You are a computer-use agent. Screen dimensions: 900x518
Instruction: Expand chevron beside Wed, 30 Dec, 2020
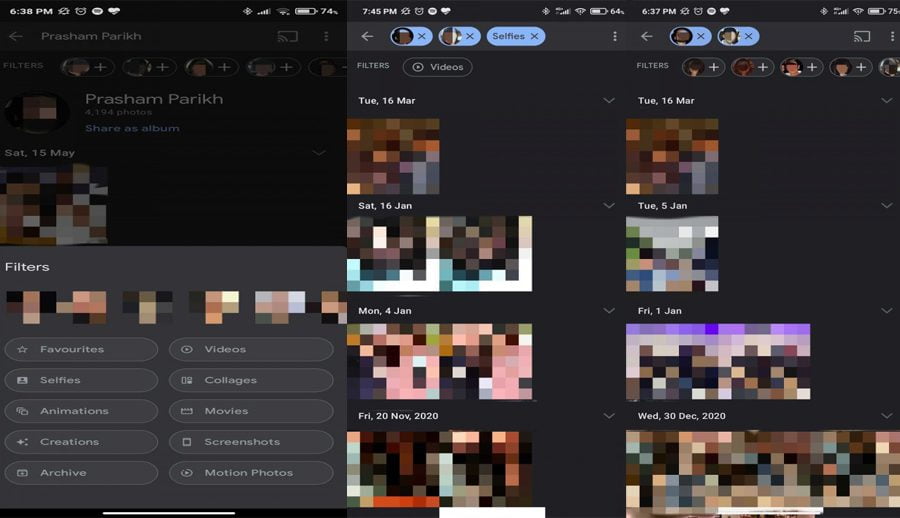(887, 416)
